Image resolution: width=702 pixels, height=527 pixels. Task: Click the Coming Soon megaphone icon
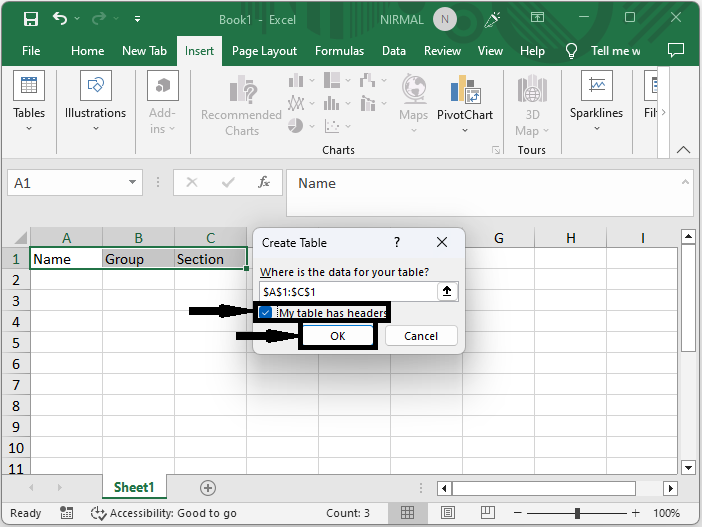(x=492, y=19)
